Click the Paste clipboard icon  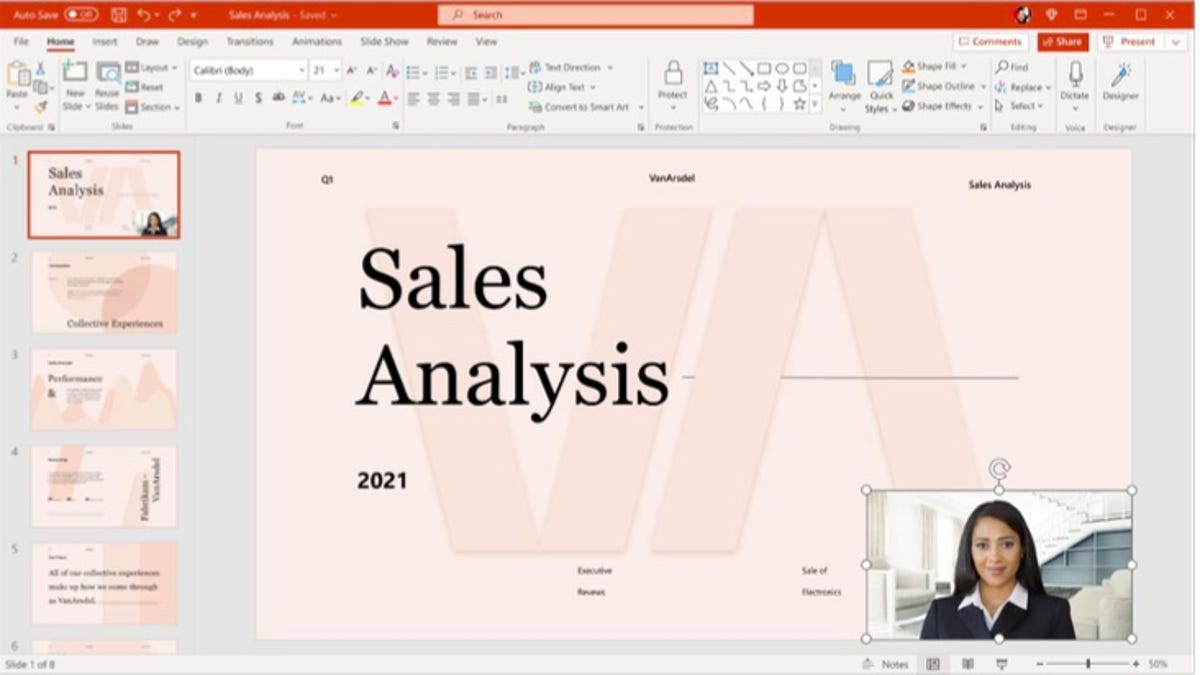click(17, 74)
